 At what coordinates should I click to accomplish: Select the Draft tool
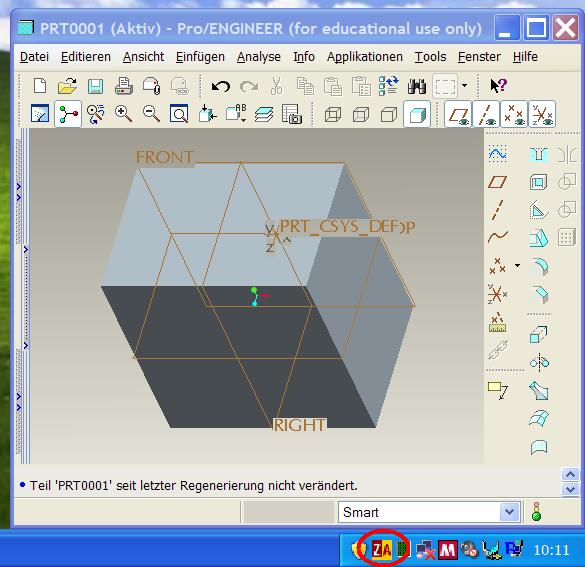pos(539,238)
